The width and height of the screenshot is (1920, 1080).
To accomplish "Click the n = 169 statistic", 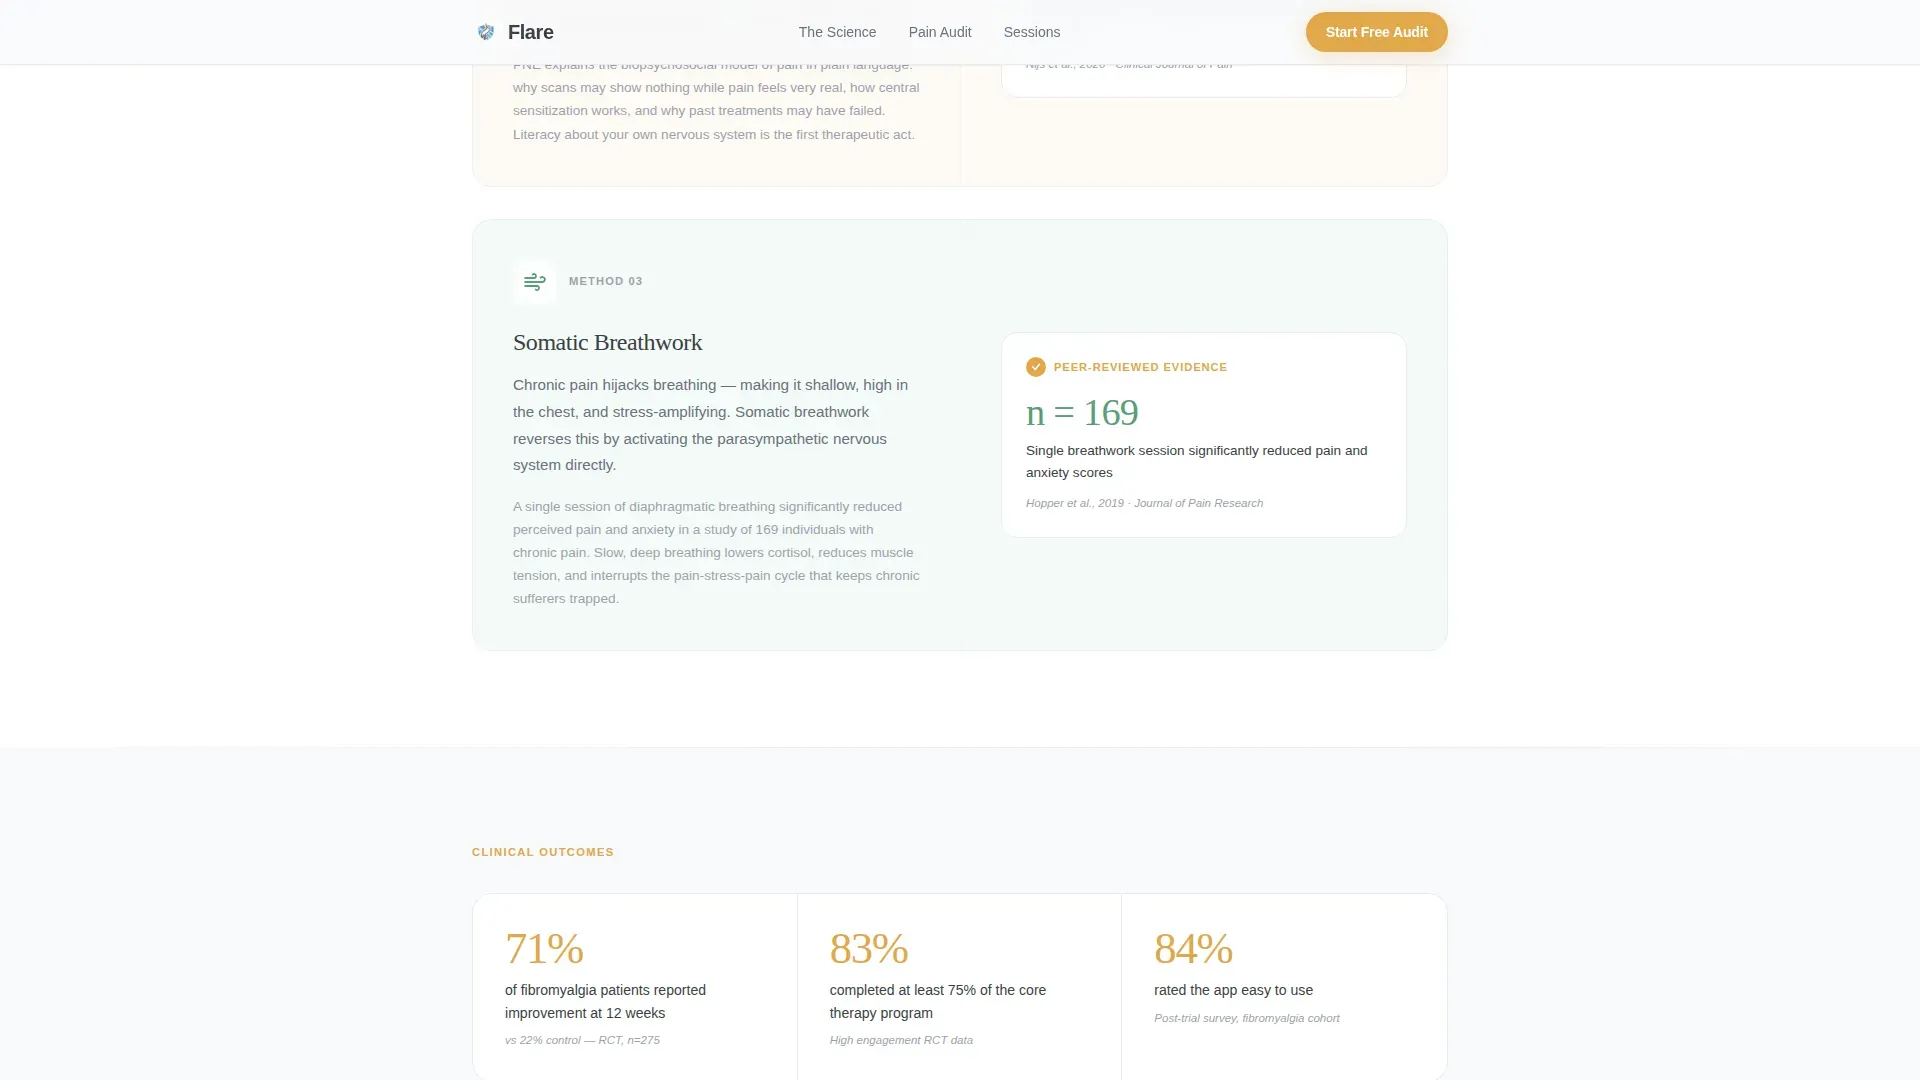I will click(x=1082, y=412).
